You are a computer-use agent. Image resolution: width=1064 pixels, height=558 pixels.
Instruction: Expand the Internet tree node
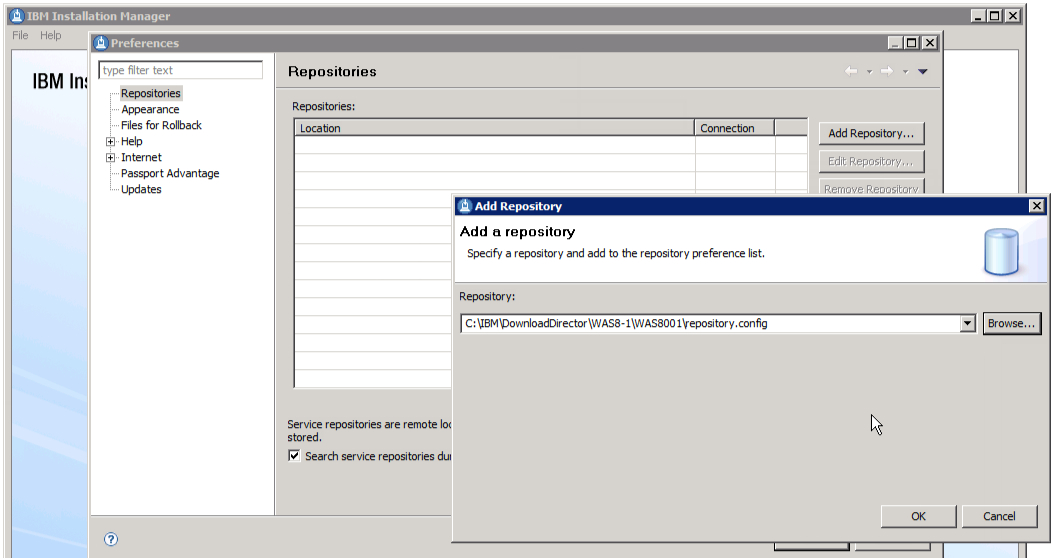(x=111, y=157)
